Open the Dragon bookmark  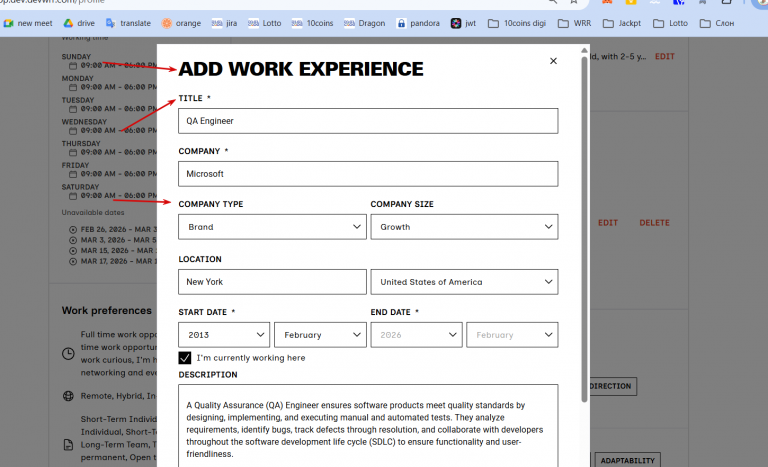[x=364, y=23]
